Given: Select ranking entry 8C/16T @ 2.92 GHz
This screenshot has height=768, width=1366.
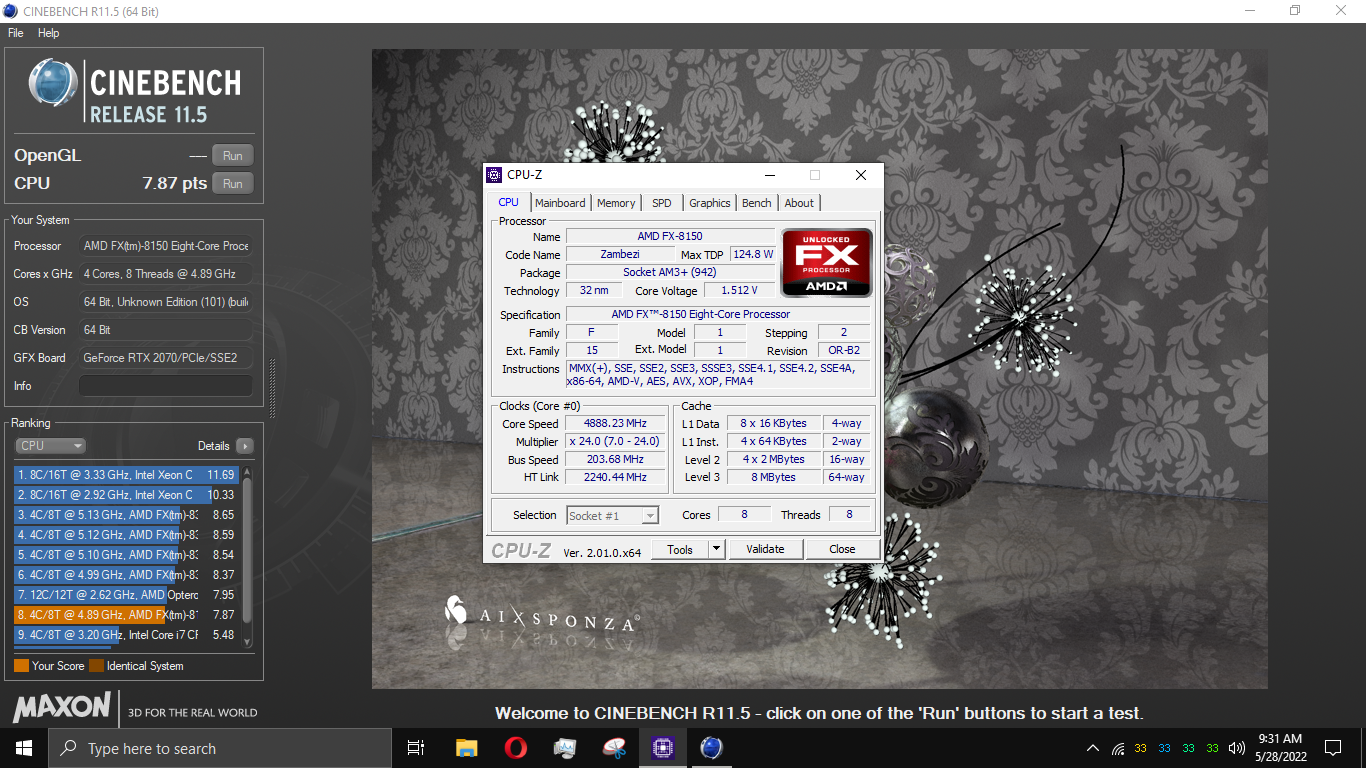Looking at the screenshot, I should 126,495.
